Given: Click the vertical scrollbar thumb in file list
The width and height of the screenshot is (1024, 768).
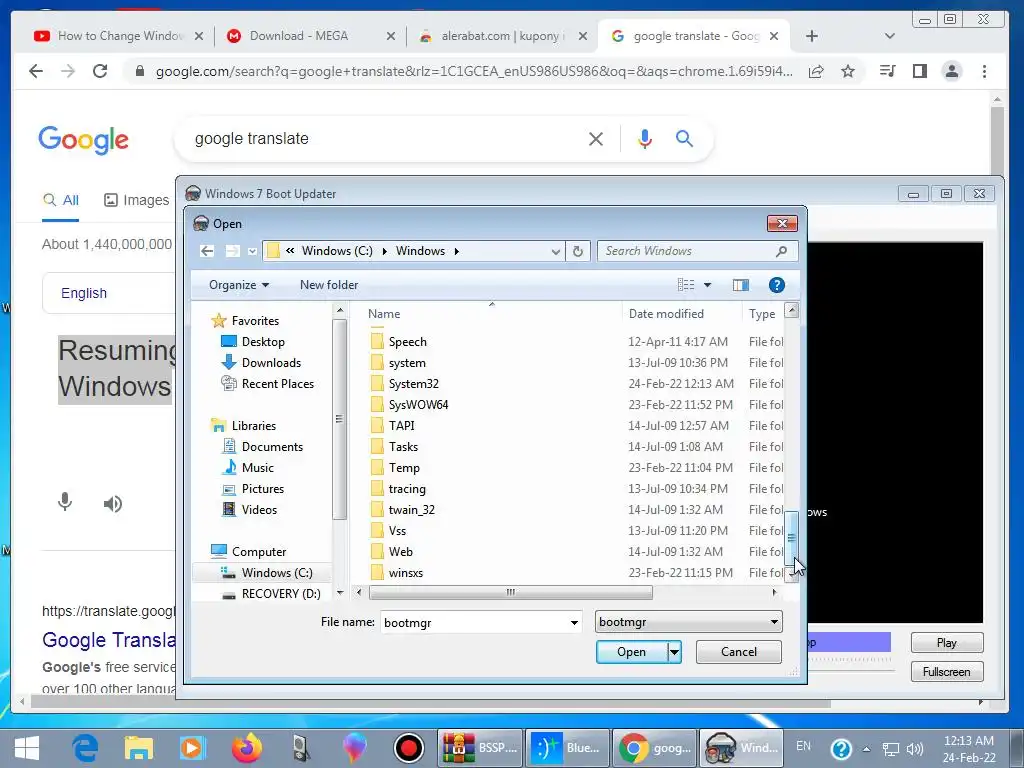Looking at the screenshot, I should click(791, 536).
